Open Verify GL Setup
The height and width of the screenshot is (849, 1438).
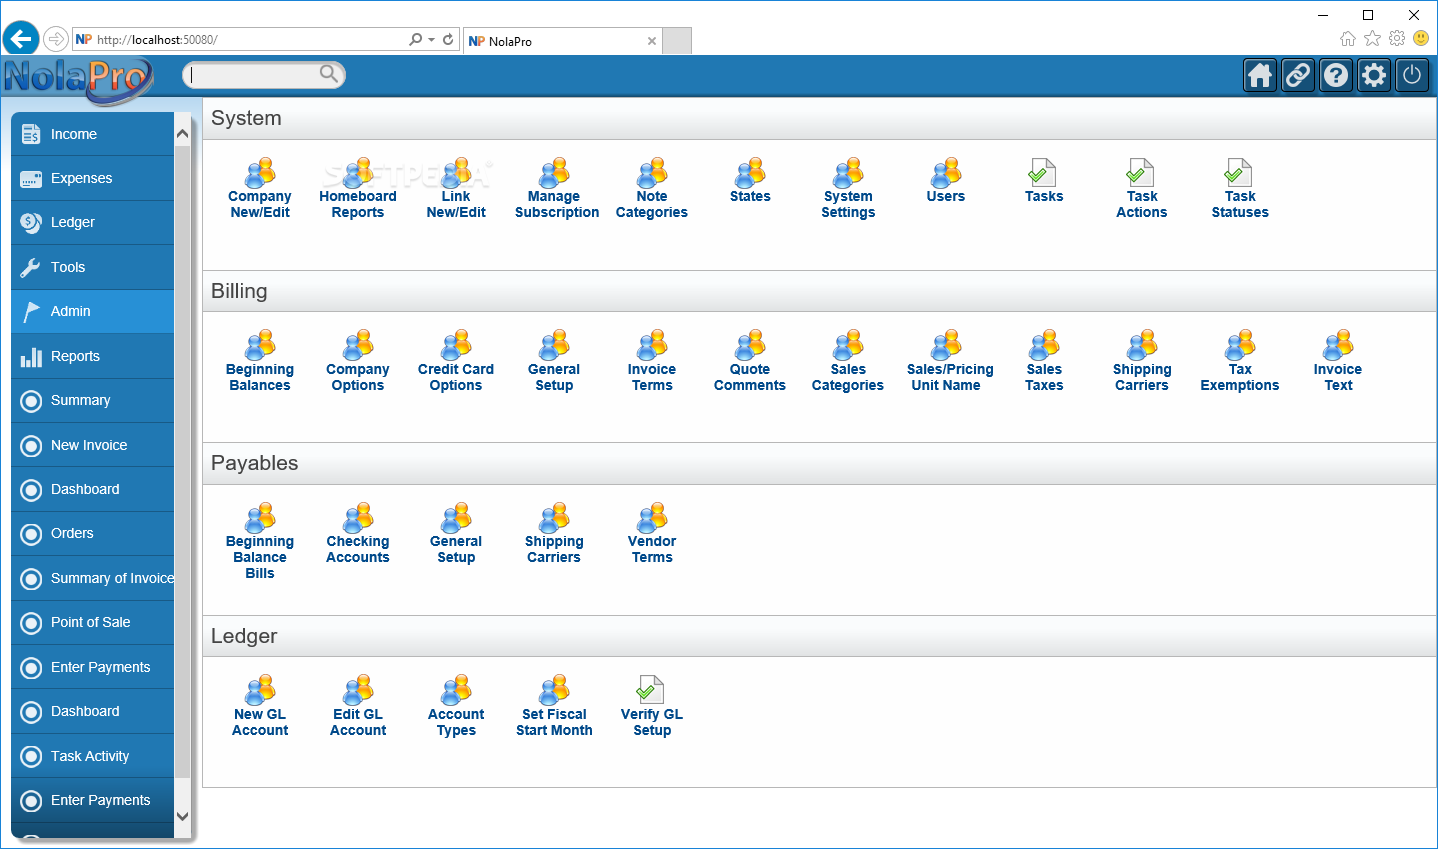click(x=652, y=706)
